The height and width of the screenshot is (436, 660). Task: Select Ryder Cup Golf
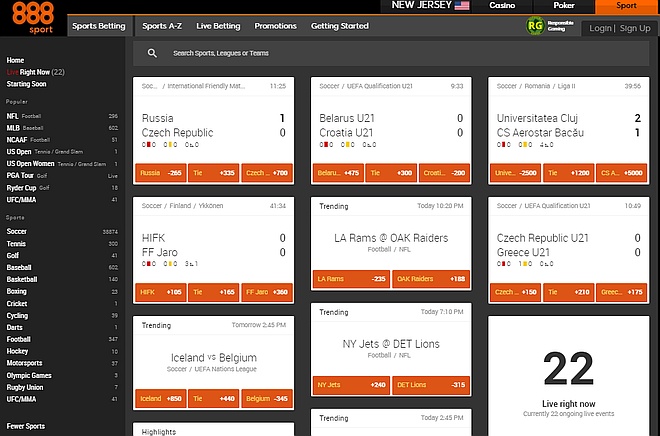pos(62,188)
